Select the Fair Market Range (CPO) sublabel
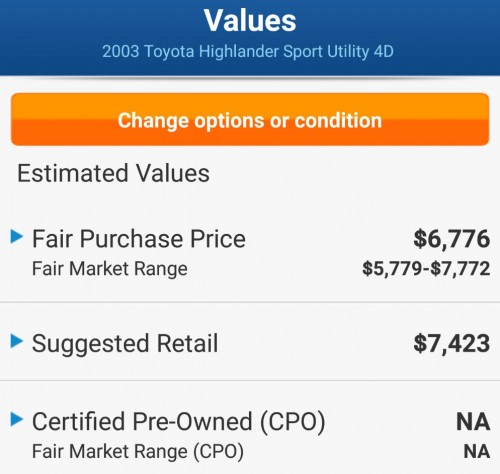 (x=138, y=452)
